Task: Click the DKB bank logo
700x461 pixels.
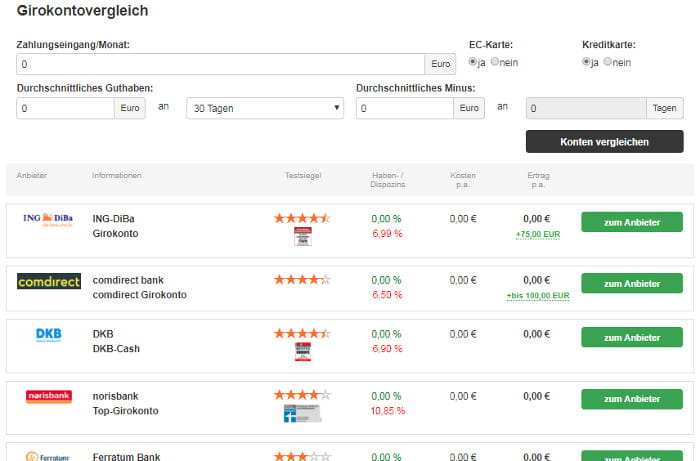Action: (49, 335)
